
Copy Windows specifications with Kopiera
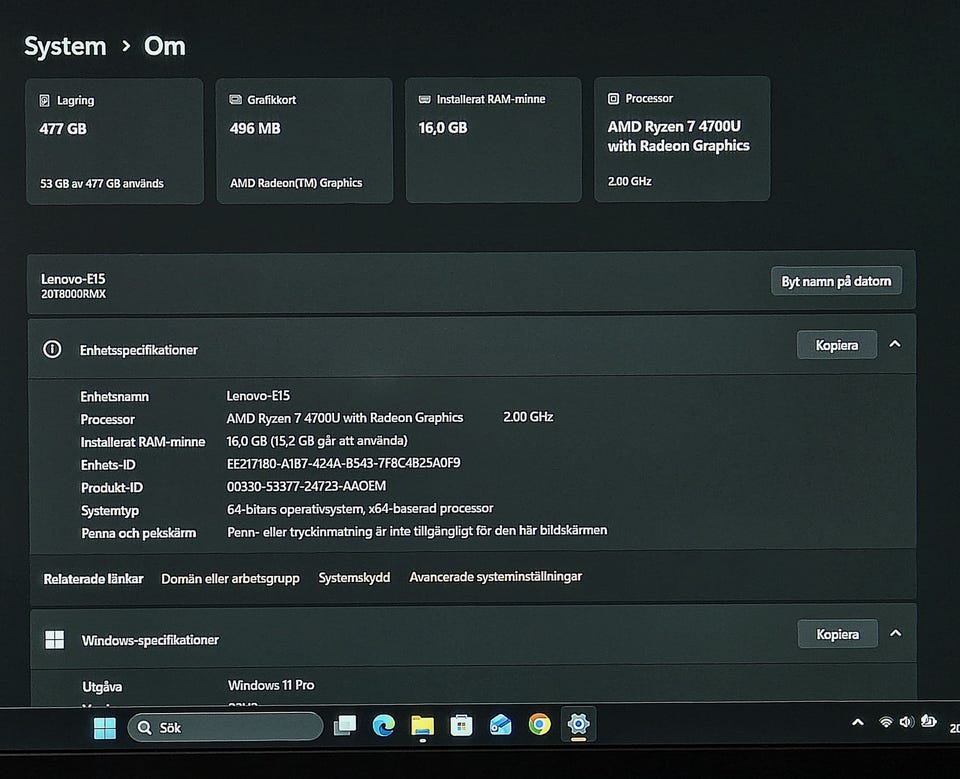[837, 634]
